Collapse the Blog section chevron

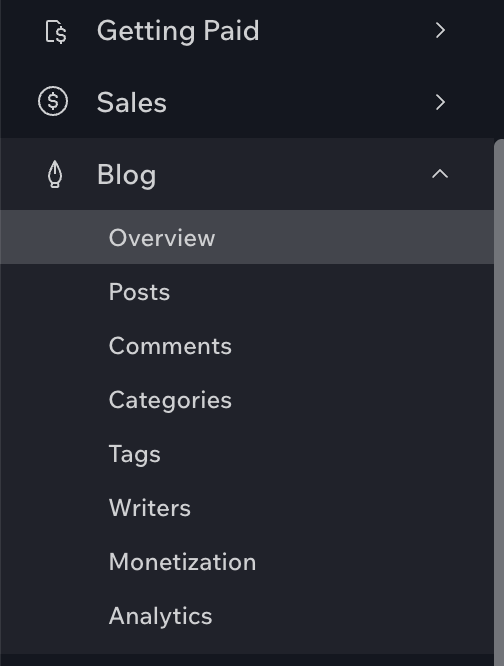pos(440,174)
